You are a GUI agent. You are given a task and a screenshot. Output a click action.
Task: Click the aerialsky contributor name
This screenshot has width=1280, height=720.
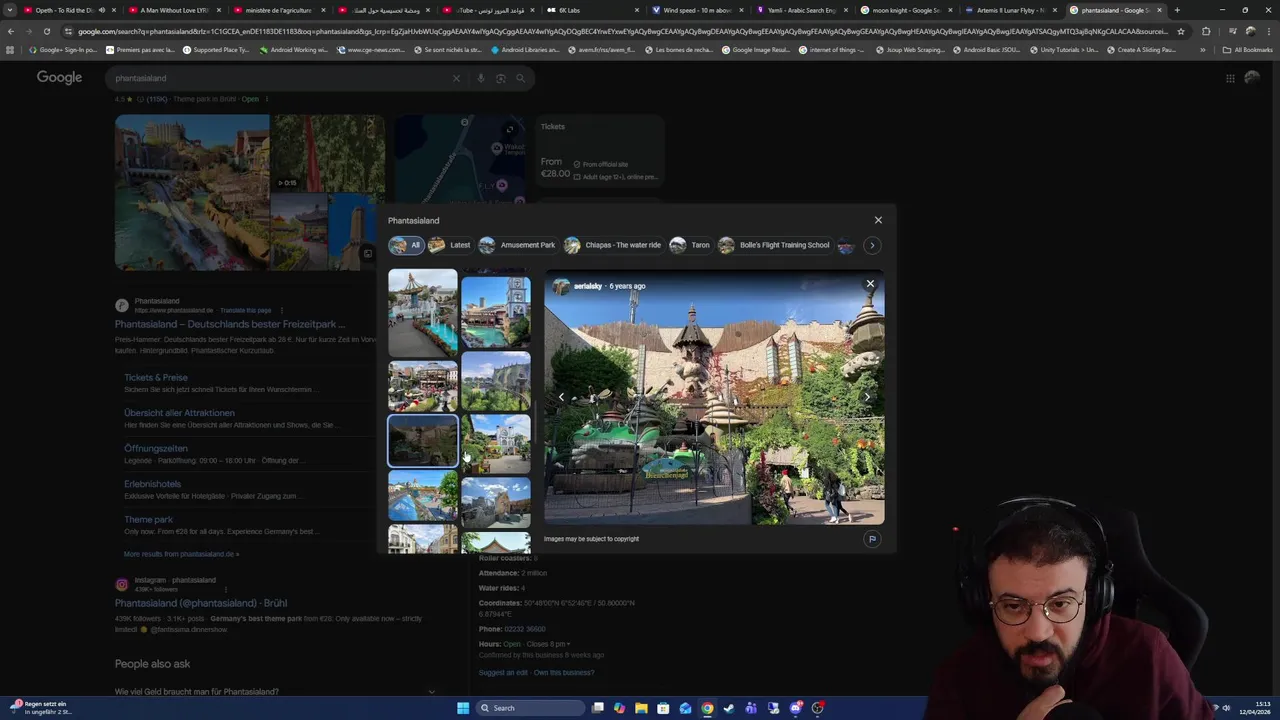click(x=588, y=286)
